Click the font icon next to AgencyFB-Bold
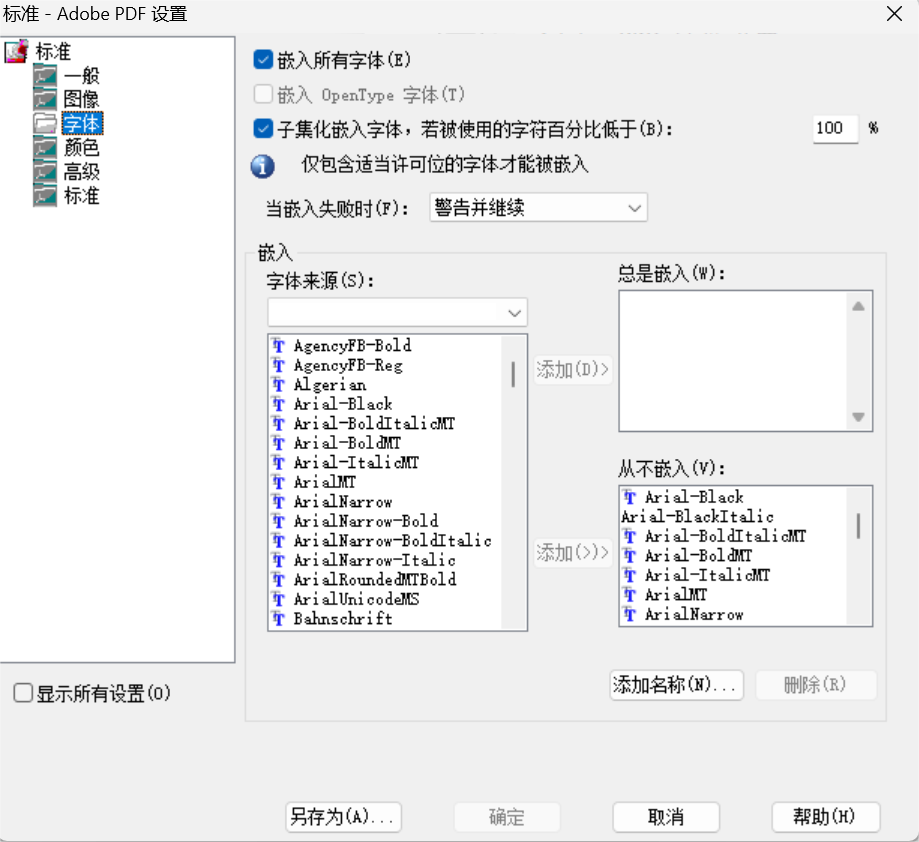 (278, 346)
